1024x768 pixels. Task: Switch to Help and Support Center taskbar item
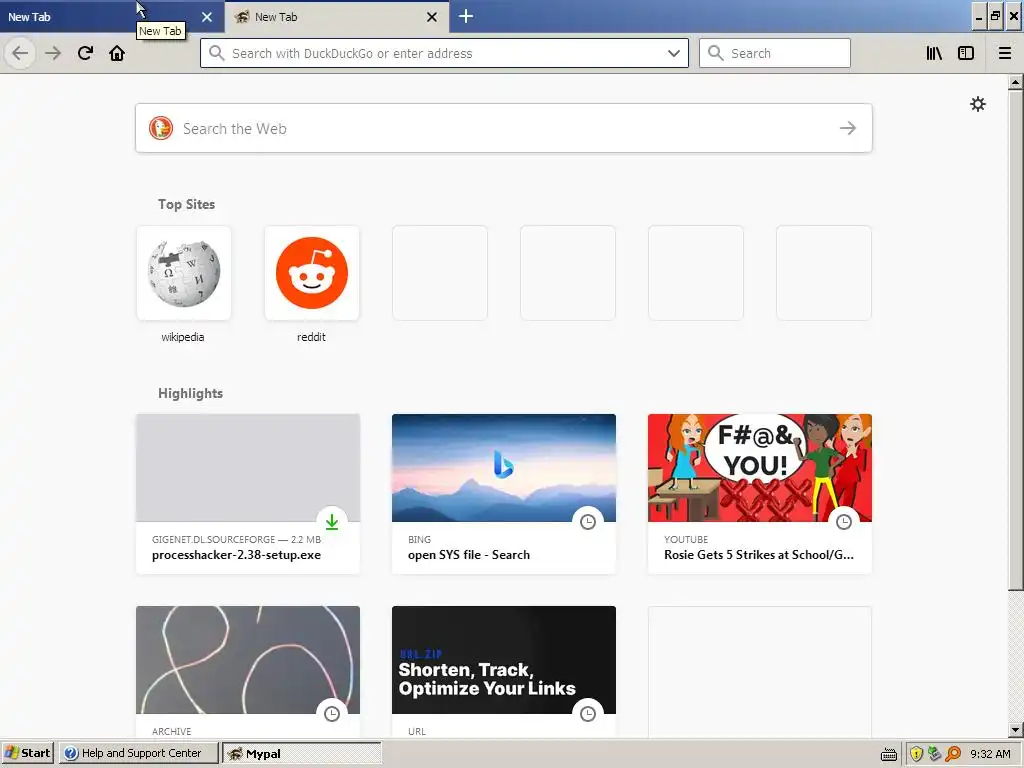[x=138, y=753]
